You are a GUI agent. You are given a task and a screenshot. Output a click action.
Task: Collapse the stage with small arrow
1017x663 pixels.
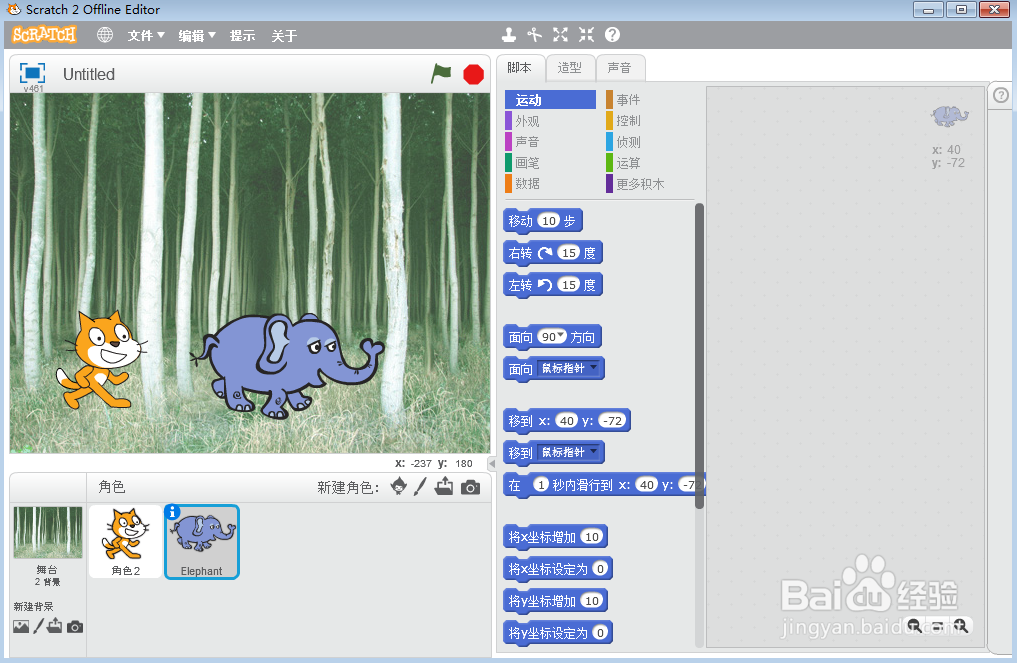(492, 463)
